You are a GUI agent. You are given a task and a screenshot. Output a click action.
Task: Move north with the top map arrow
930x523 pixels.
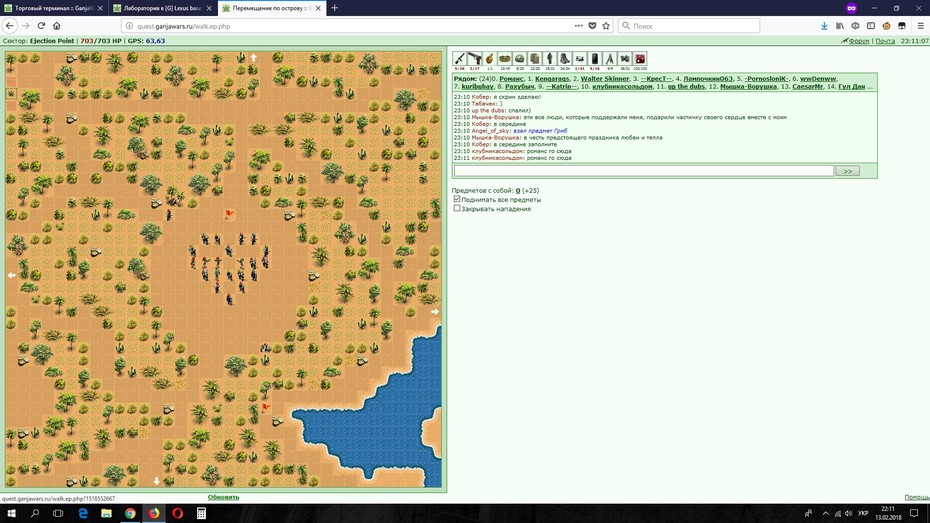(x=253, y=58)
